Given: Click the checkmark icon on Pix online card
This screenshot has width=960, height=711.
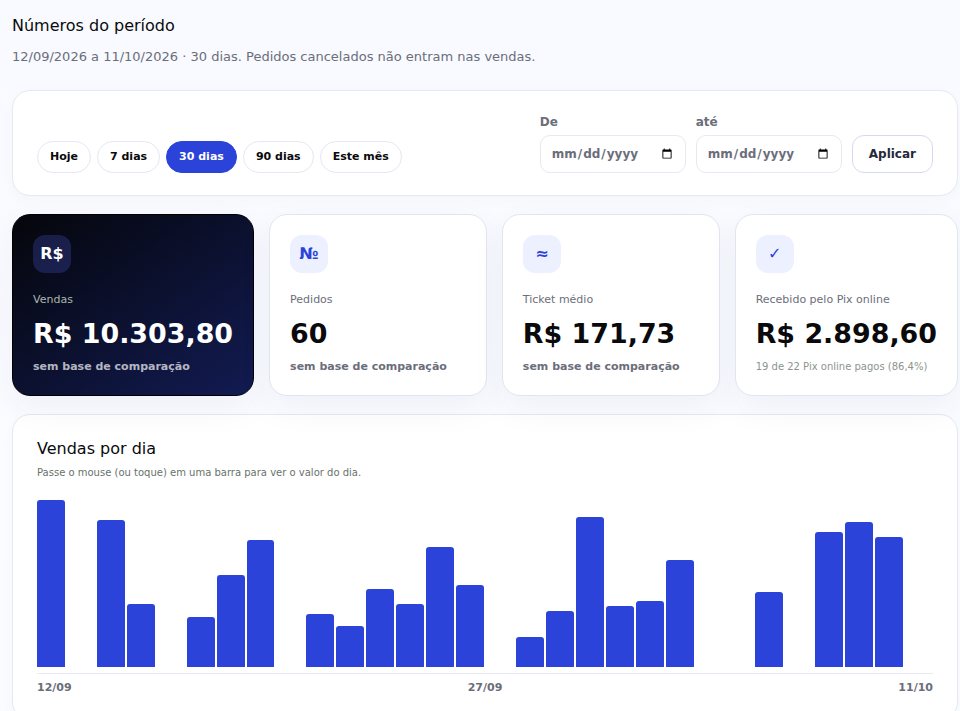Looking at the screenshot, I should [x=774, y=254].
